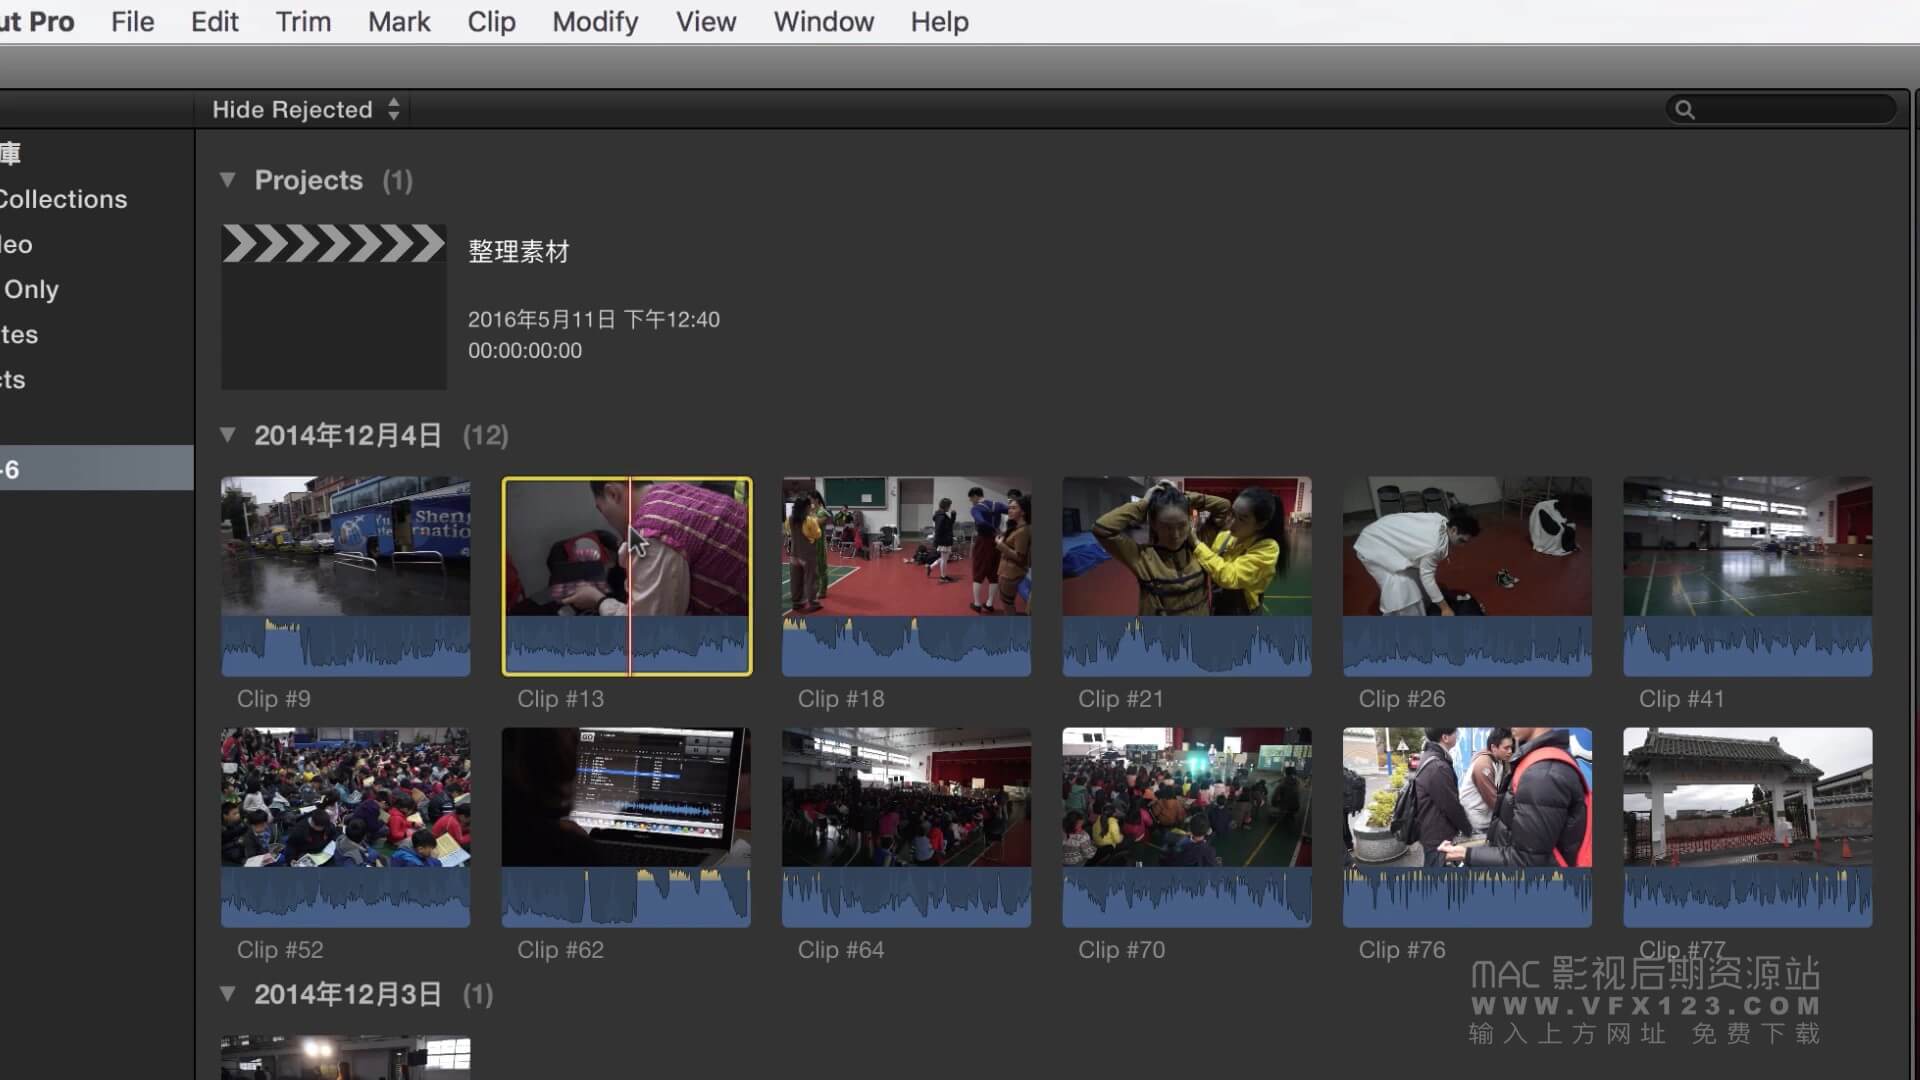Click the browser search field
This screenshot has height=1080, width=1920.
(x=1781, y=109)
